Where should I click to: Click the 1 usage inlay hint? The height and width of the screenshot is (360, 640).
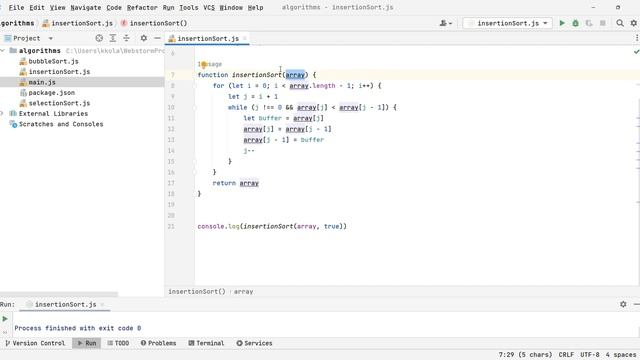[210, 64]
